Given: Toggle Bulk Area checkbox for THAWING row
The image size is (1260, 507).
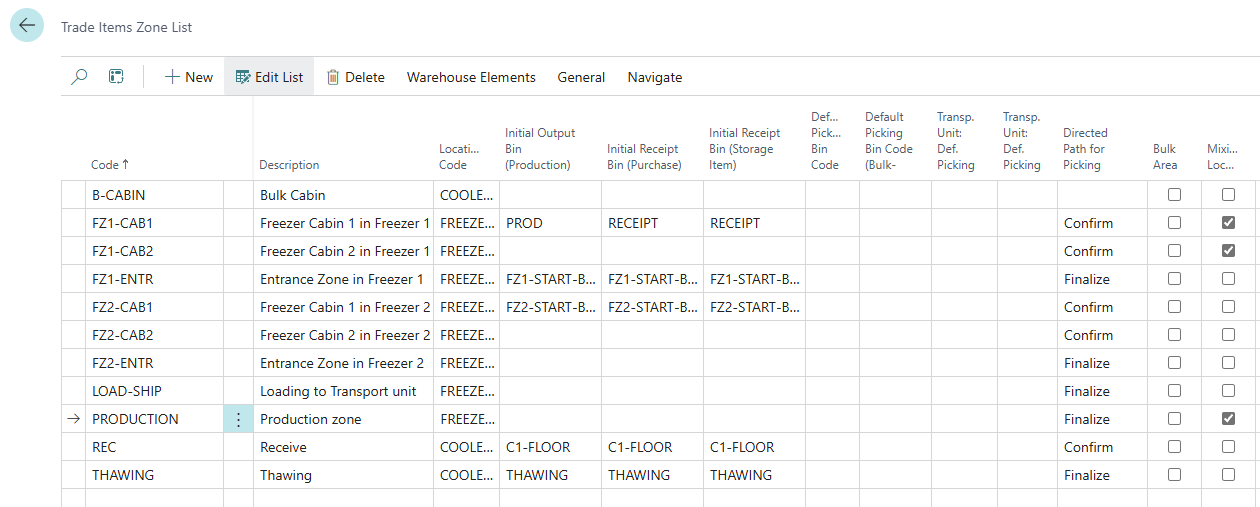Looking at the screenshot, I should [x=1174, y=475].
